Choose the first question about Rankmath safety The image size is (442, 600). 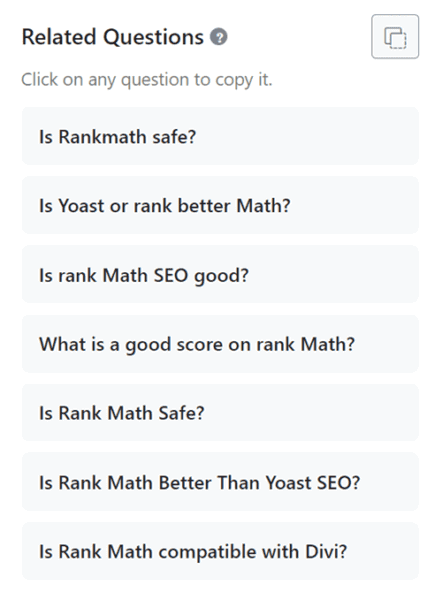click(220, 136)
